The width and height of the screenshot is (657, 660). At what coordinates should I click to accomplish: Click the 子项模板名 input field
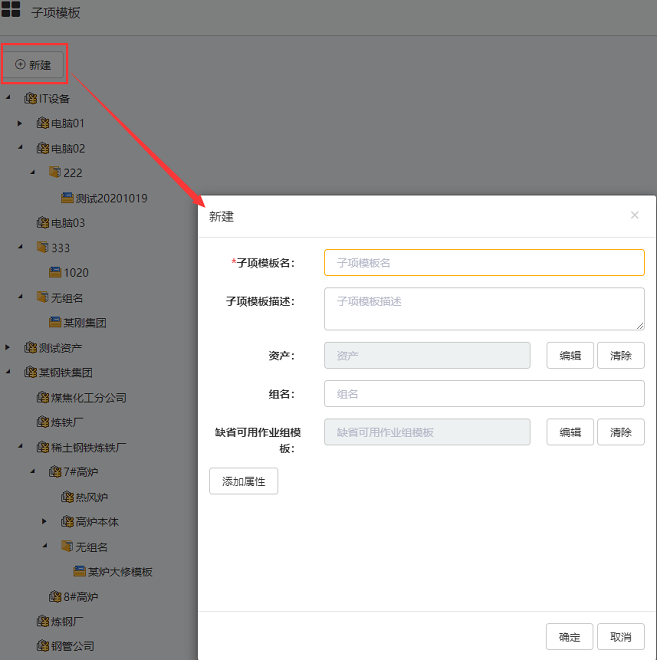pos(484,262)
